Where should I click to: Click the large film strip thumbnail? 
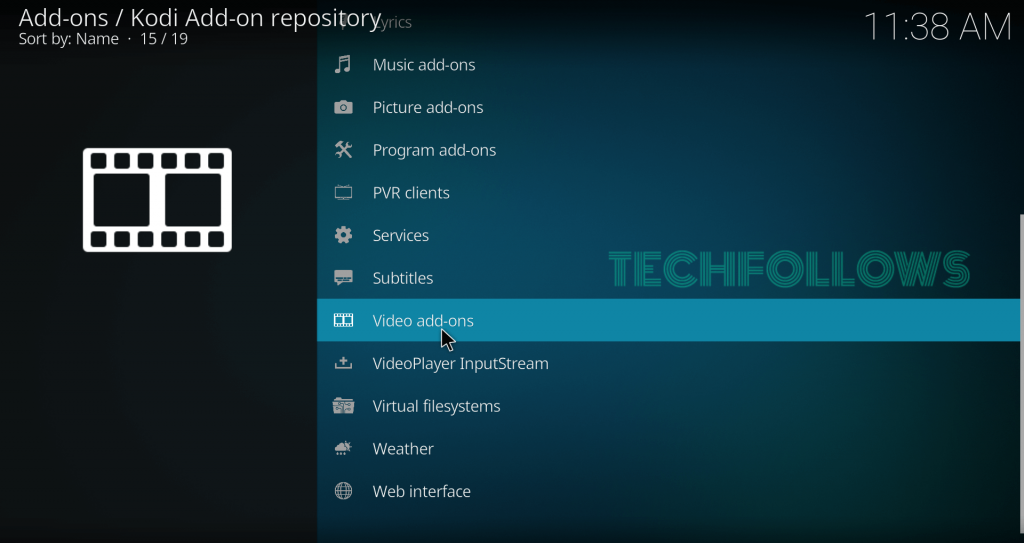[157, 200]
